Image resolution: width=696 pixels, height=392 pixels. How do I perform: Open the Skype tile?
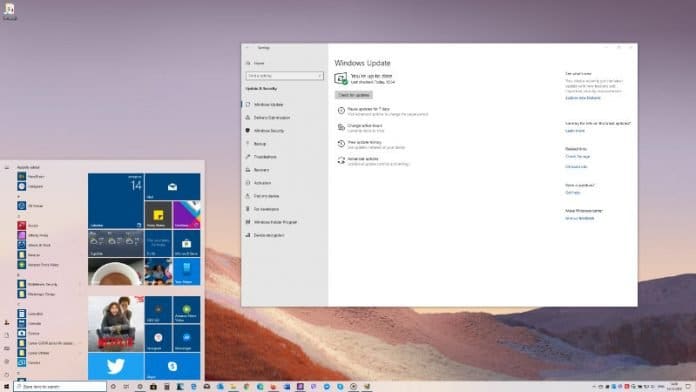point(172,366)
